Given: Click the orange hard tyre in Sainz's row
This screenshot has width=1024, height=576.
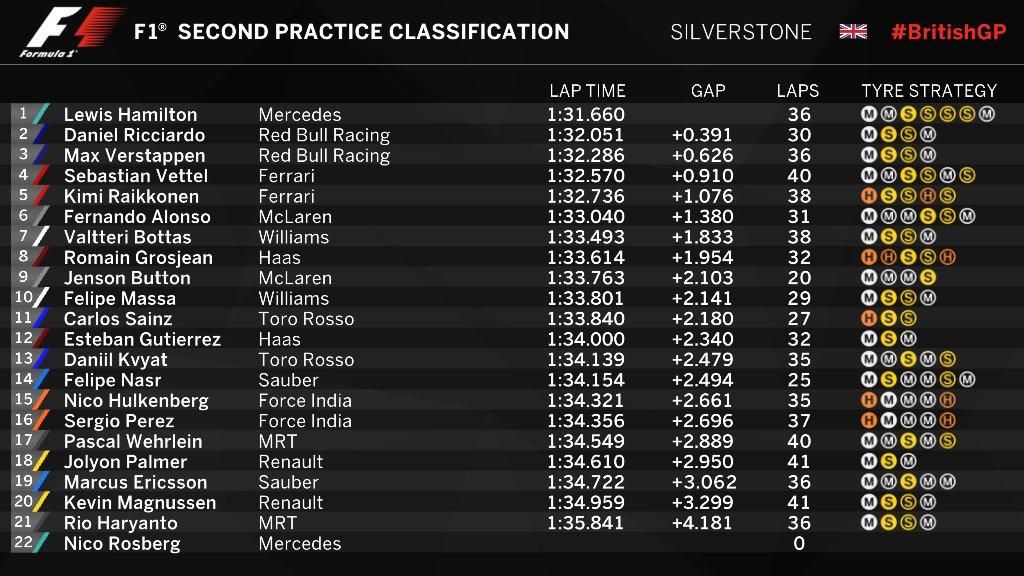Looking at the screenshot, I should click(870, 319).
